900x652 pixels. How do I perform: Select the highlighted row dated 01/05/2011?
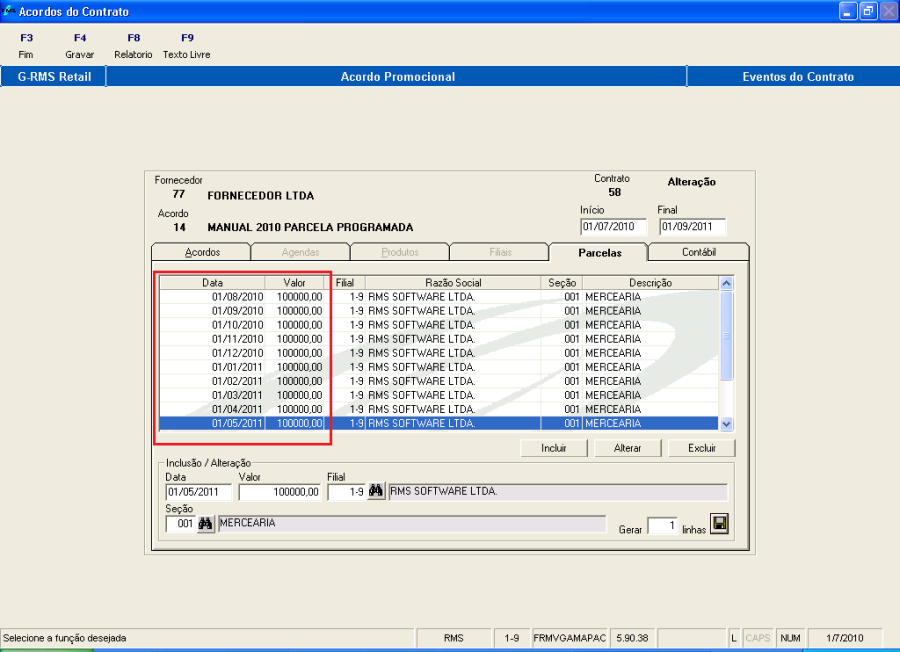[x=439, y=424]
